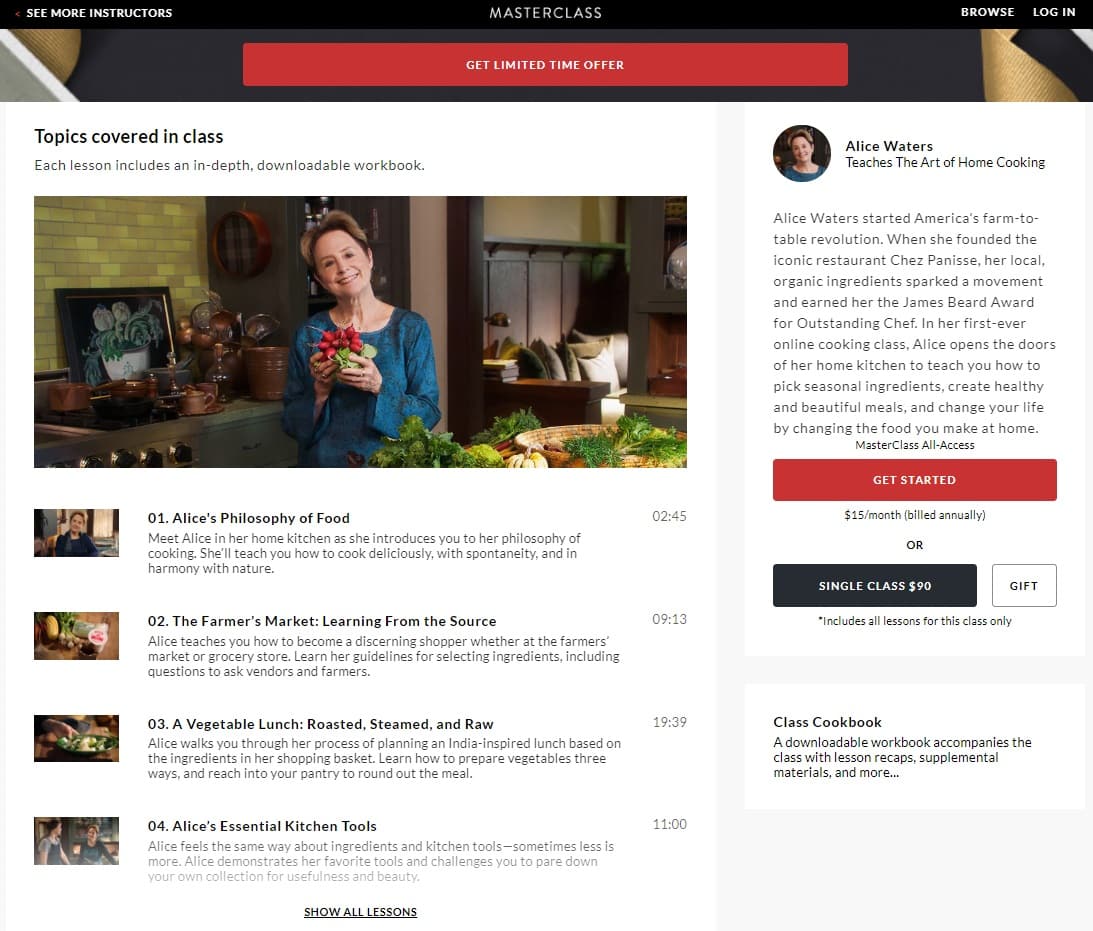Screen dimensions: 1093x931
Task: Select title 01. Alice's Philosophy of Food
Action: point(249,518)
